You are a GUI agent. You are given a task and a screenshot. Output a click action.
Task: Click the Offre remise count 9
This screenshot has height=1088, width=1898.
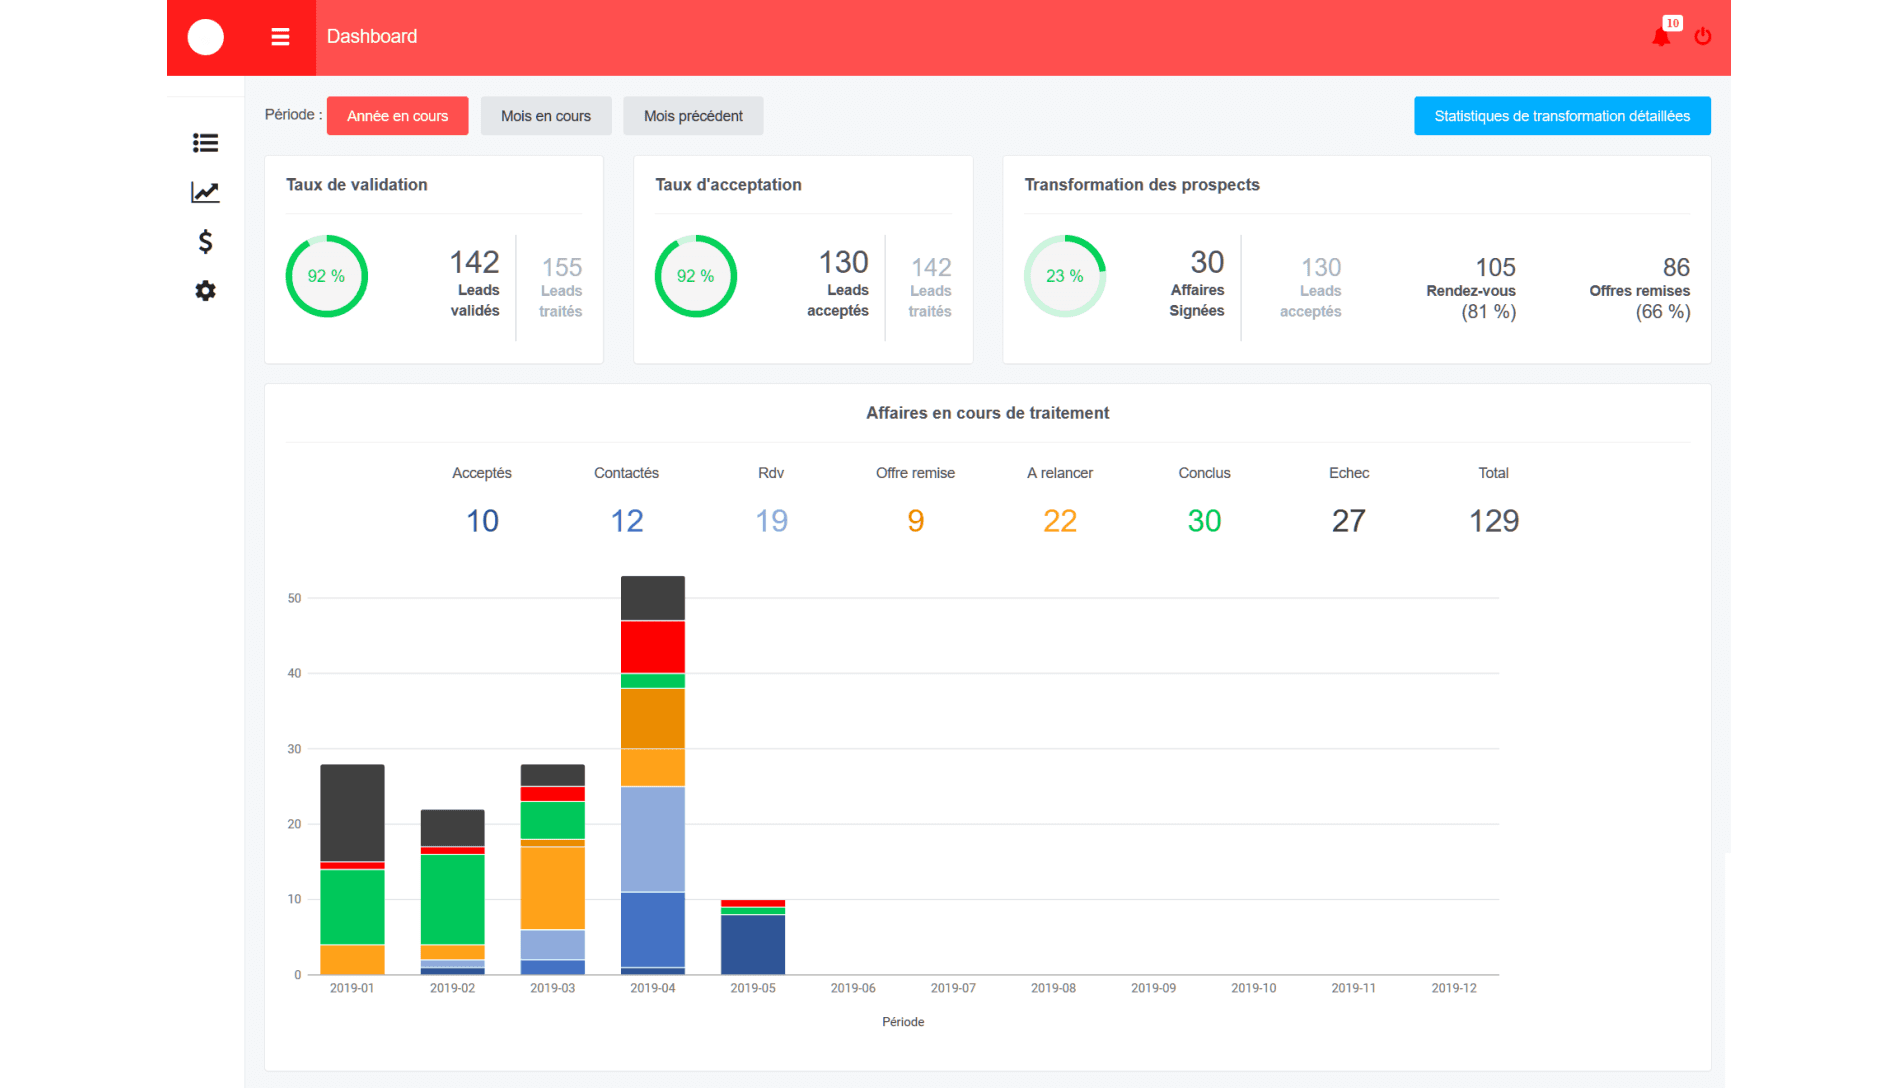[916, 521]
